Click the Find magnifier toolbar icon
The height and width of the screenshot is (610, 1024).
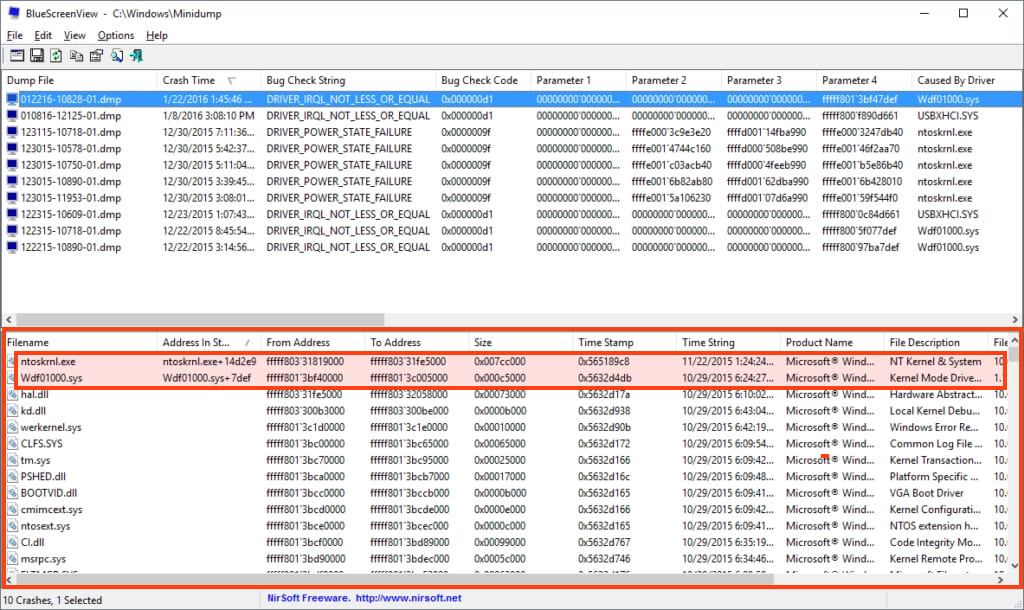click(x=117, y=56)
